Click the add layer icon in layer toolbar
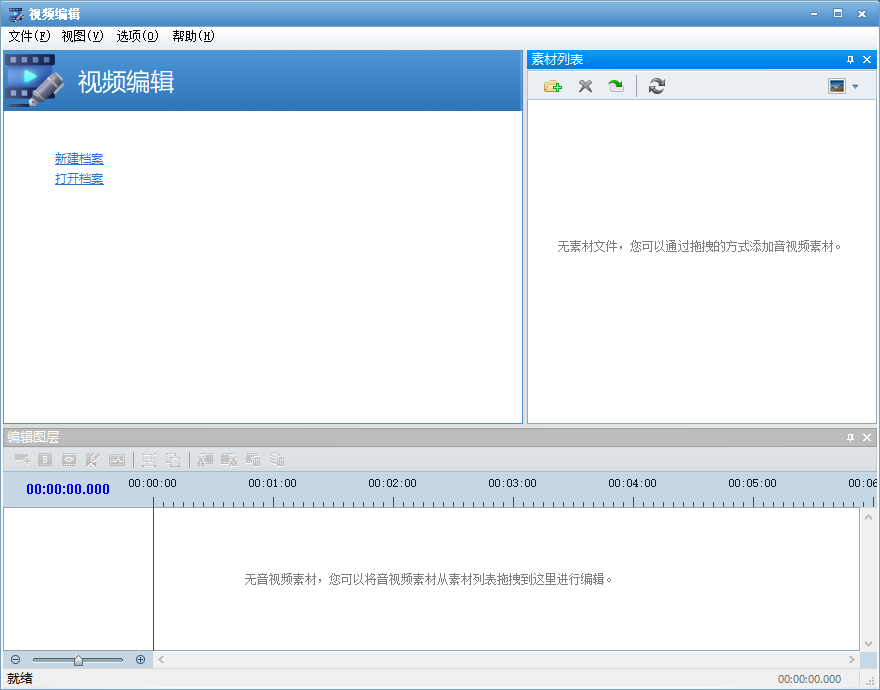The image size is (880, 690). tap(22, 460)
